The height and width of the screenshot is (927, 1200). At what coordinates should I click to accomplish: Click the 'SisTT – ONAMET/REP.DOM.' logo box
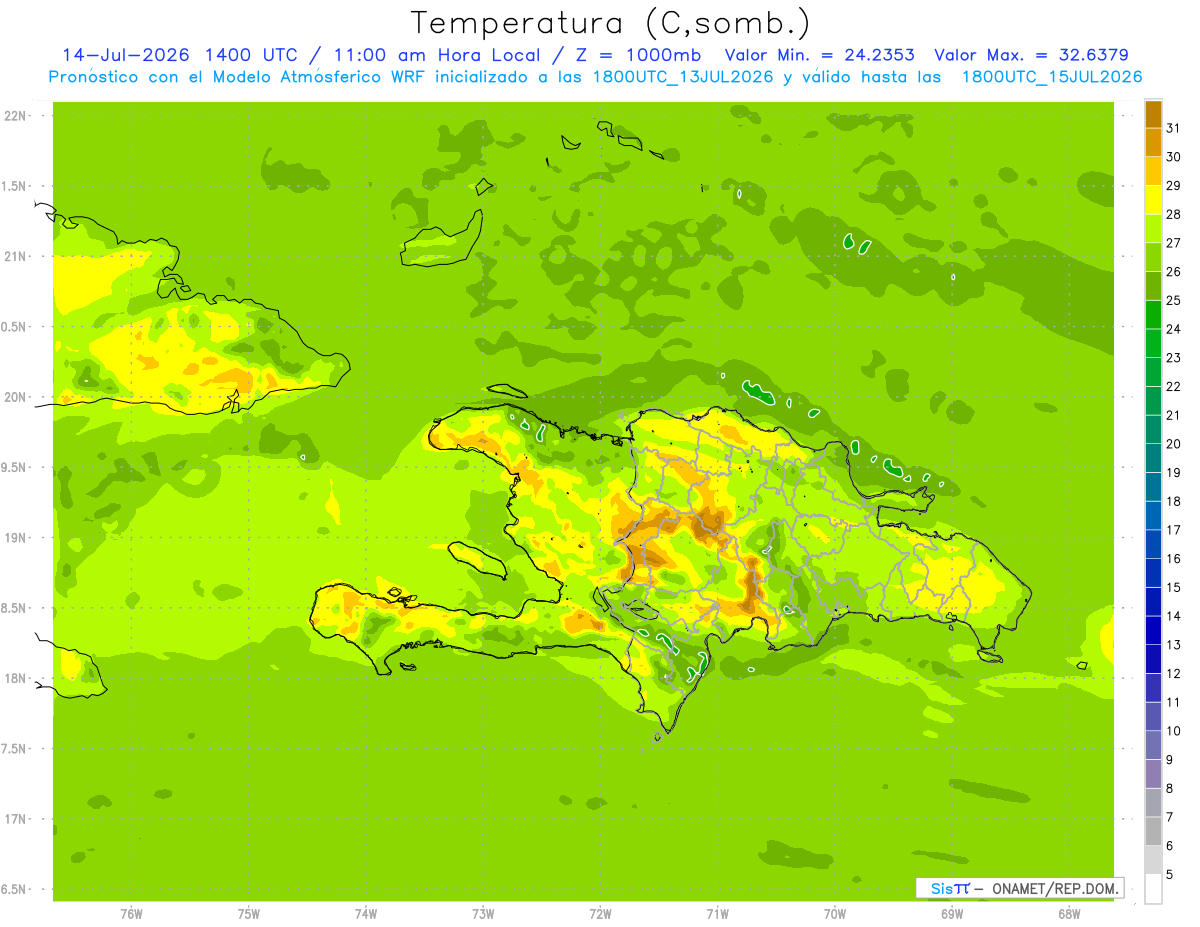(1019, 888)
